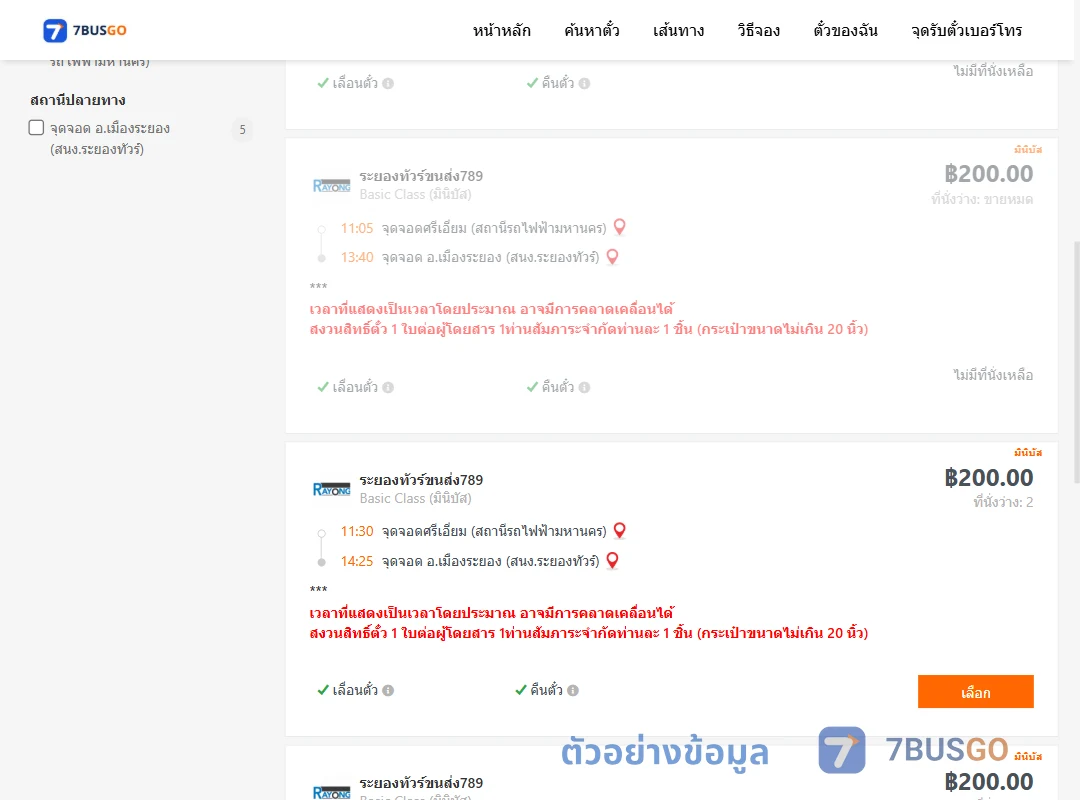Click the 11:05 departure time text

click(x=357, y=228)
